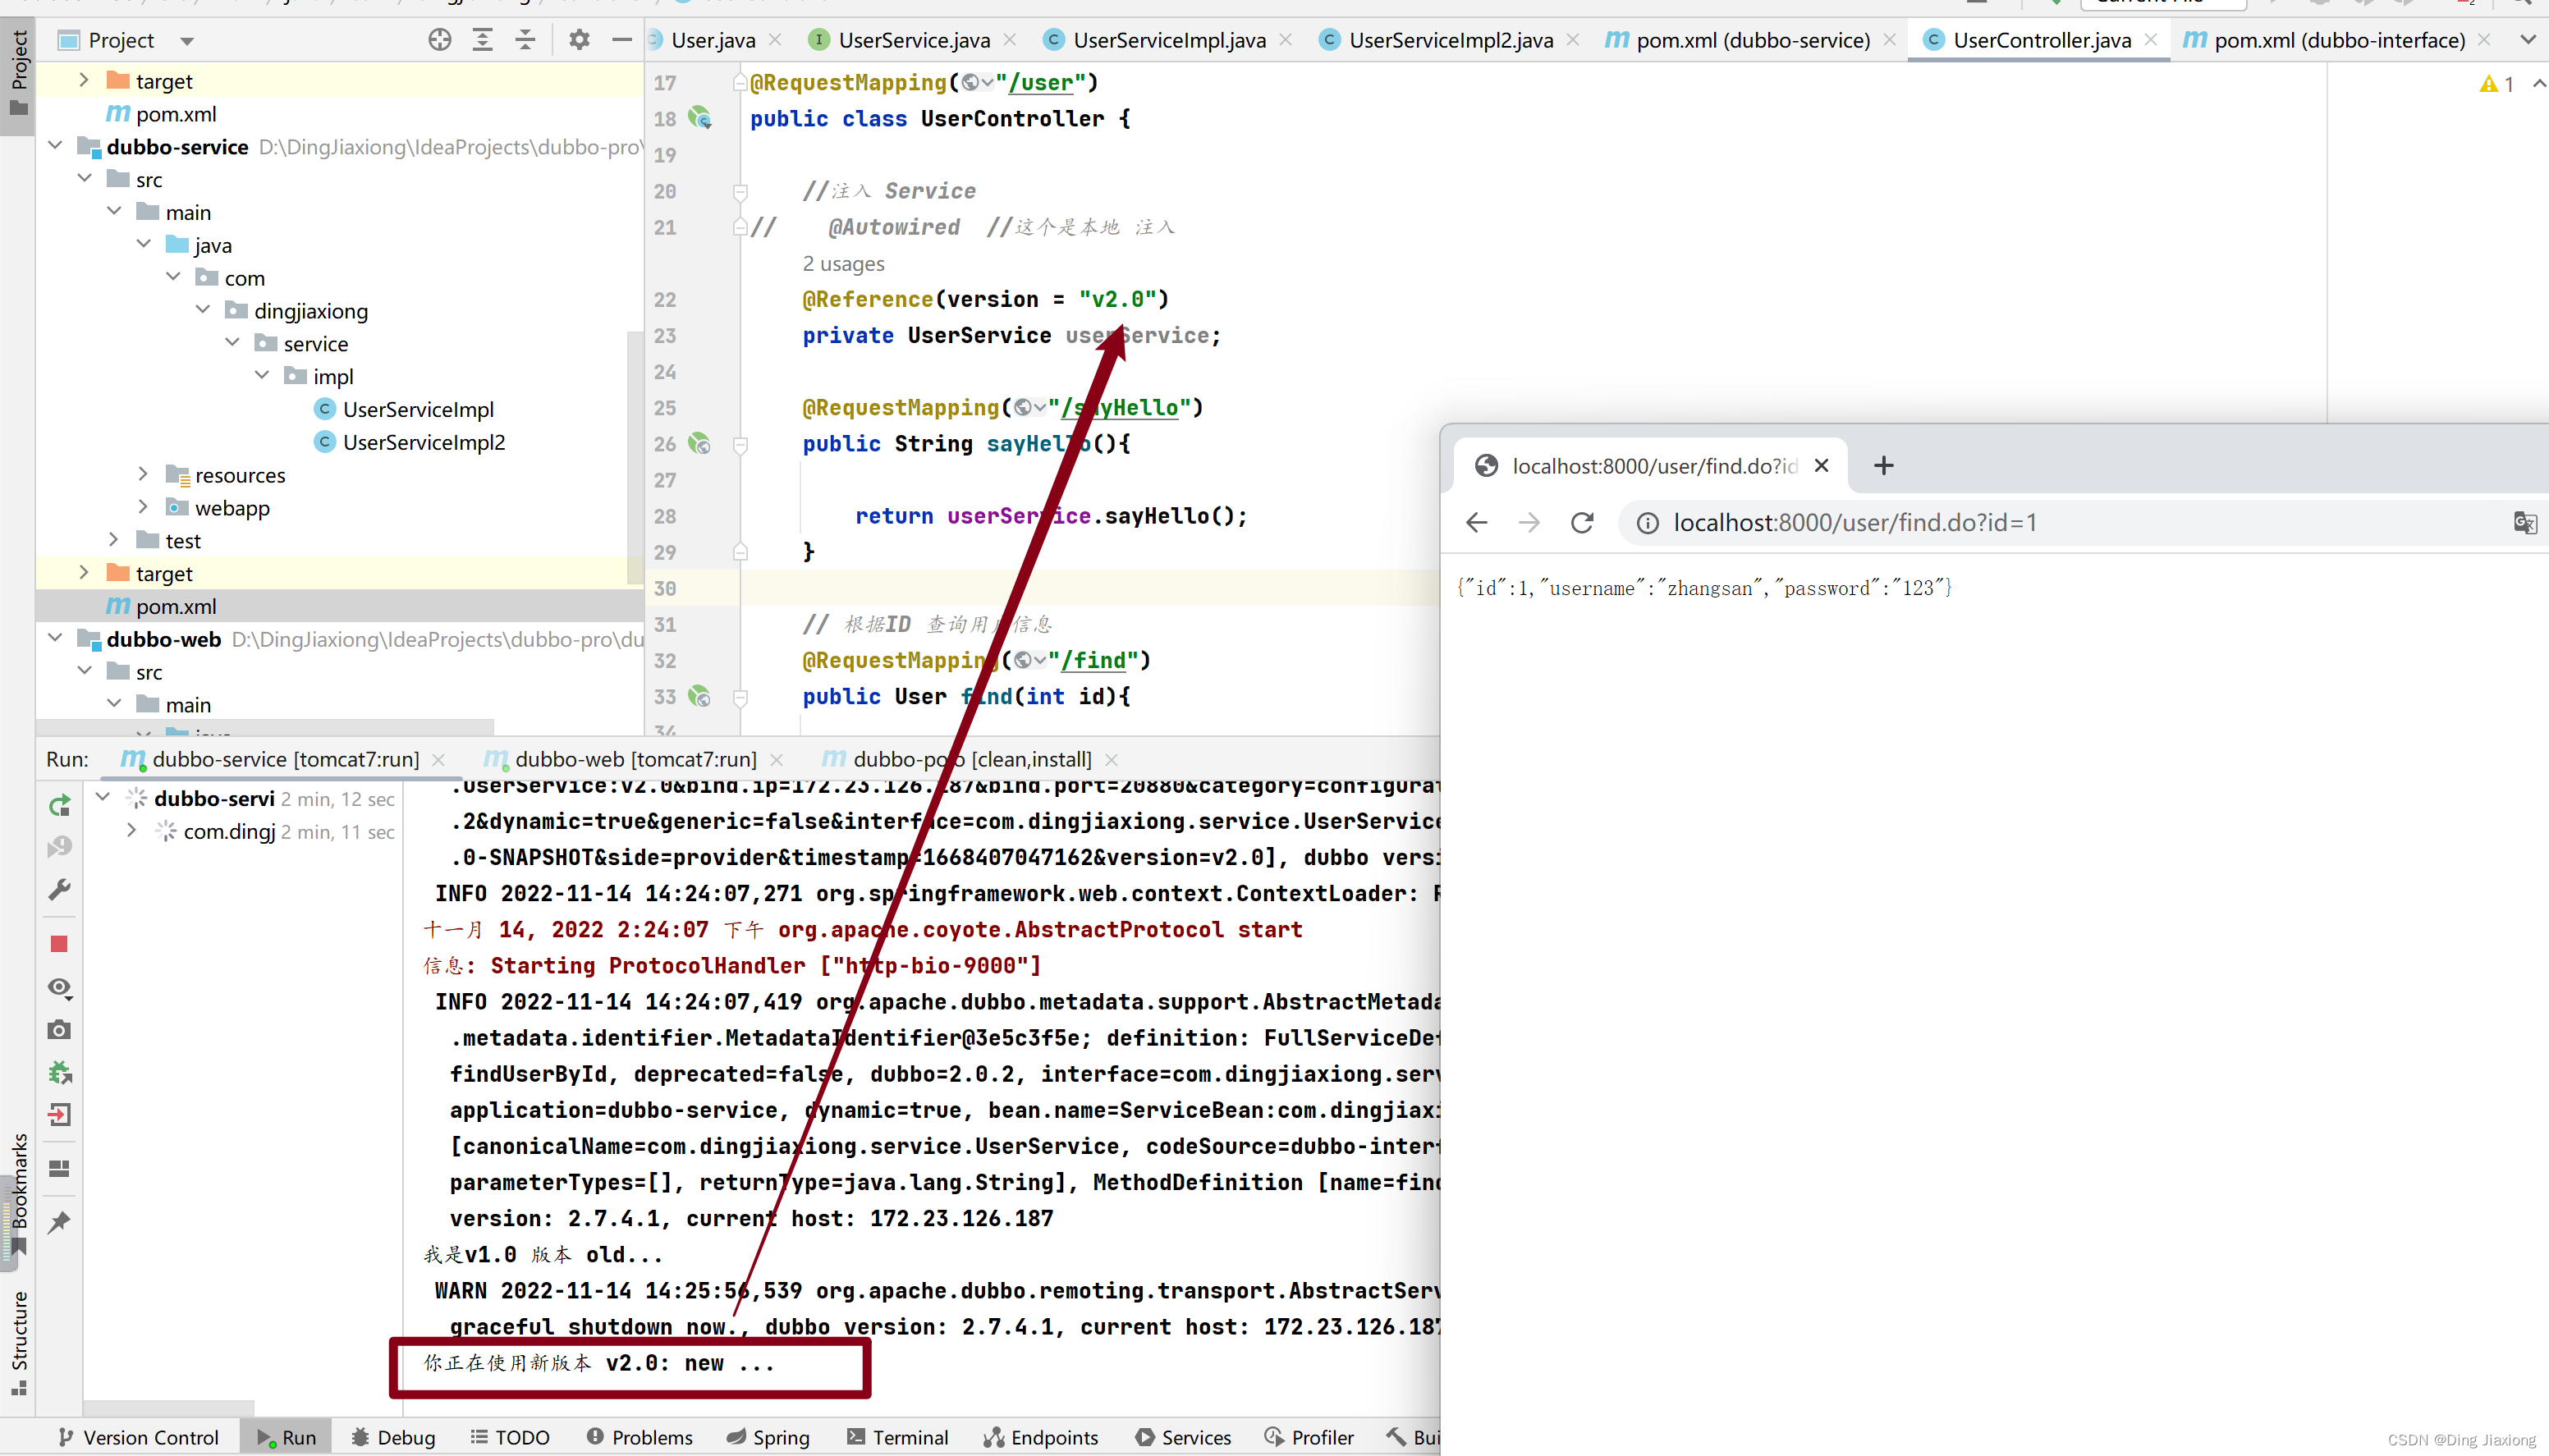Open the Project view dropdown
This screenshot has width=2549, height=1456.
[187, 41]
